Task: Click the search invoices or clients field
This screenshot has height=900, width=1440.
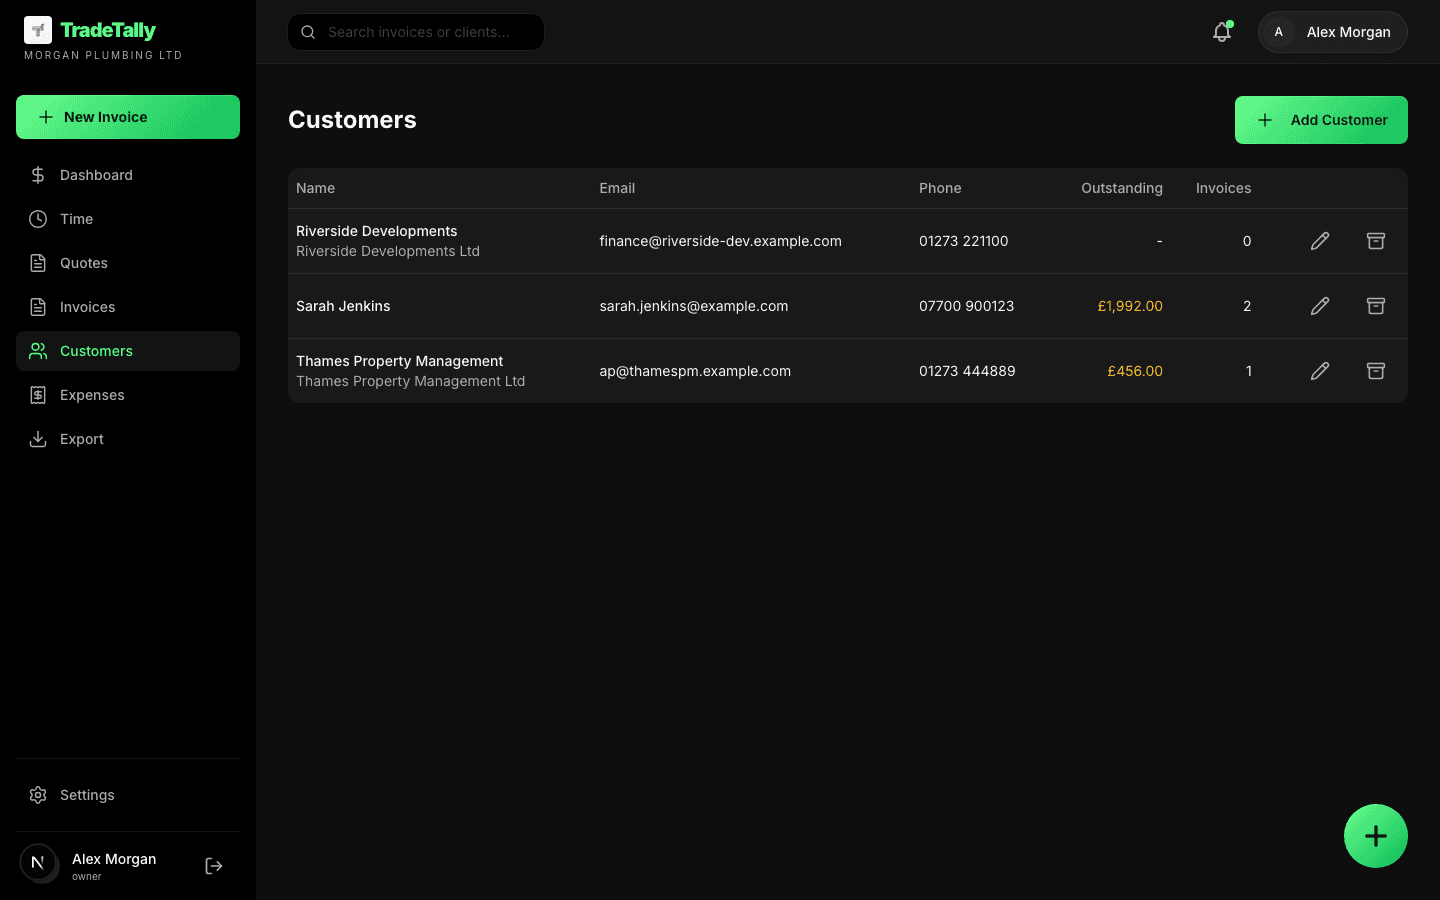Action: 415,31
